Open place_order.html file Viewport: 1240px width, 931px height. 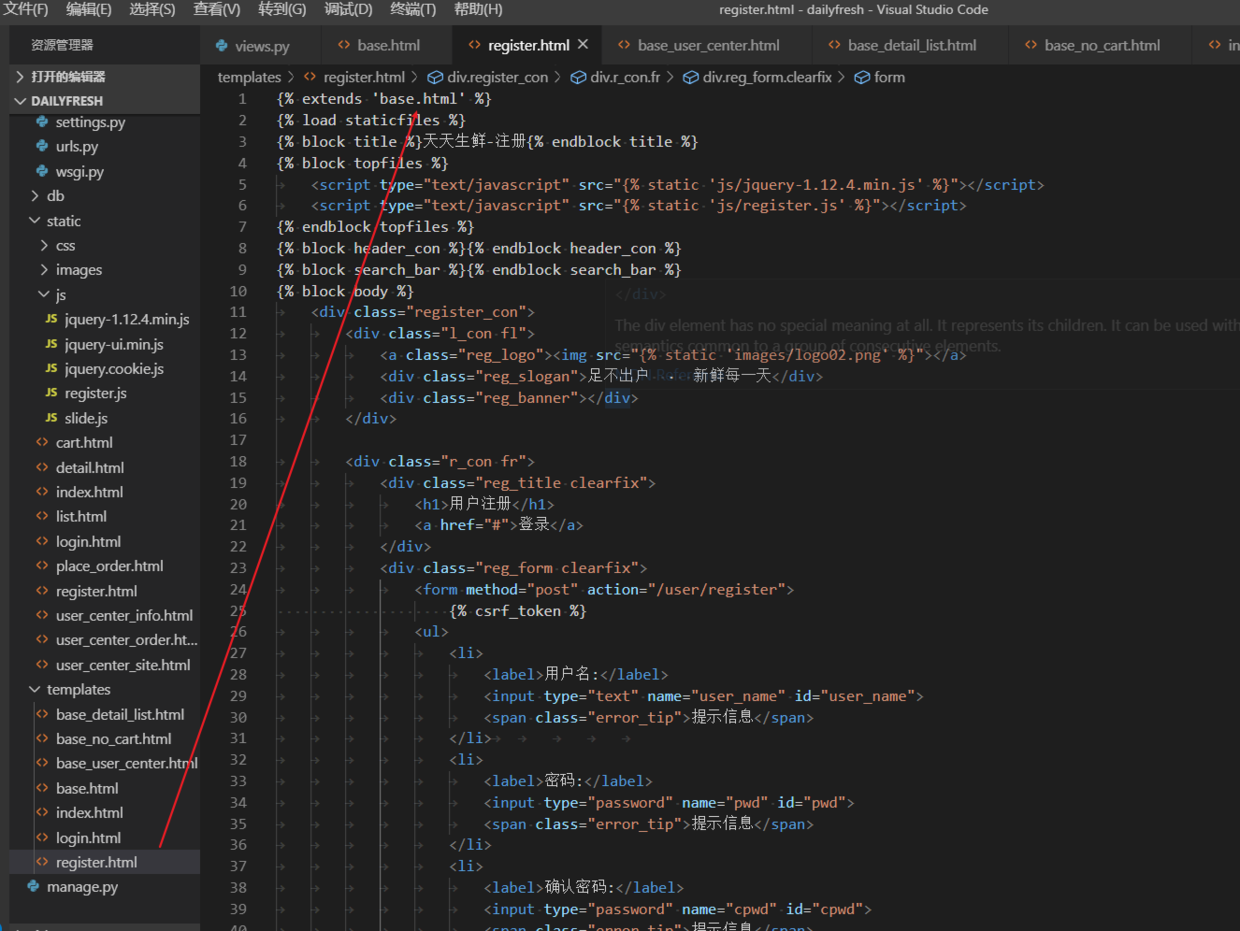click(x=104, y=566)
